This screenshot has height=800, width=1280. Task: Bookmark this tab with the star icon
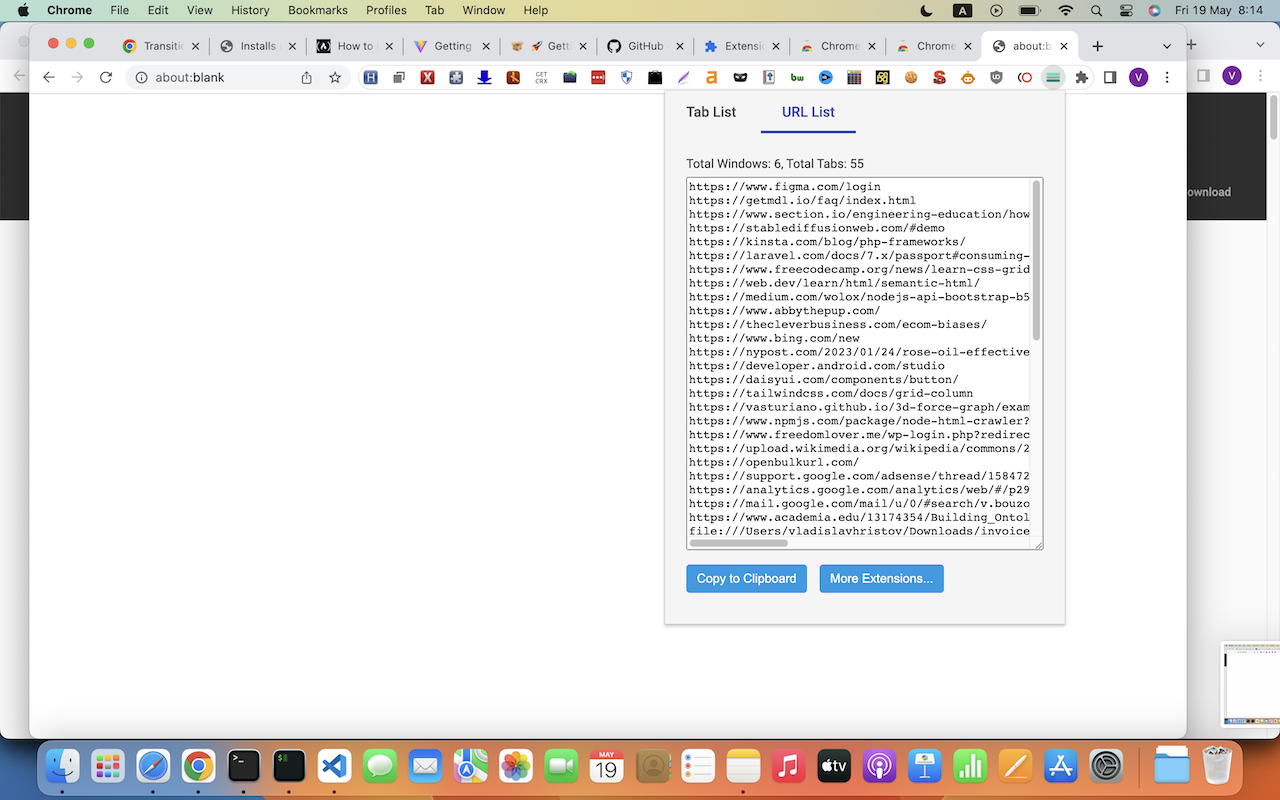pos(335,77)
